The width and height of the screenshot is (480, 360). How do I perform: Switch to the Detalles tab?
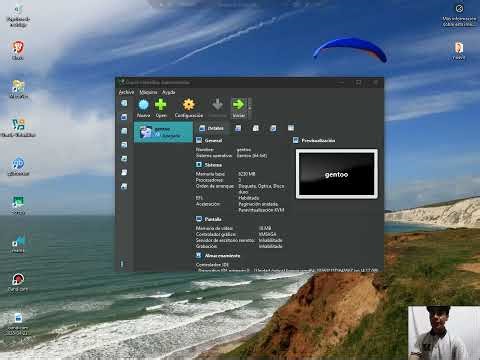[212, 128]
